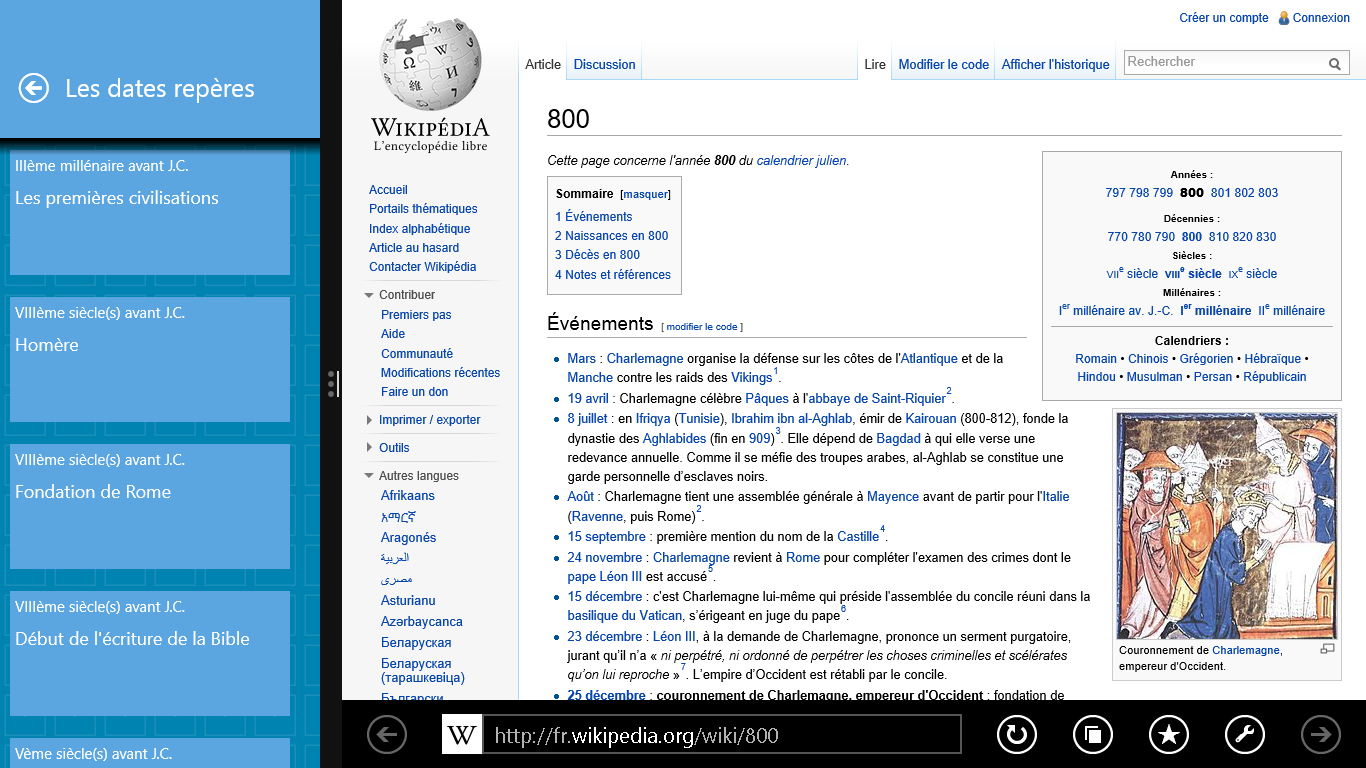Image resolution: width=1366 pixels, height=768 pixels.
Task: Open the Accueil sidebar link
Action: [x=388, y=190]
